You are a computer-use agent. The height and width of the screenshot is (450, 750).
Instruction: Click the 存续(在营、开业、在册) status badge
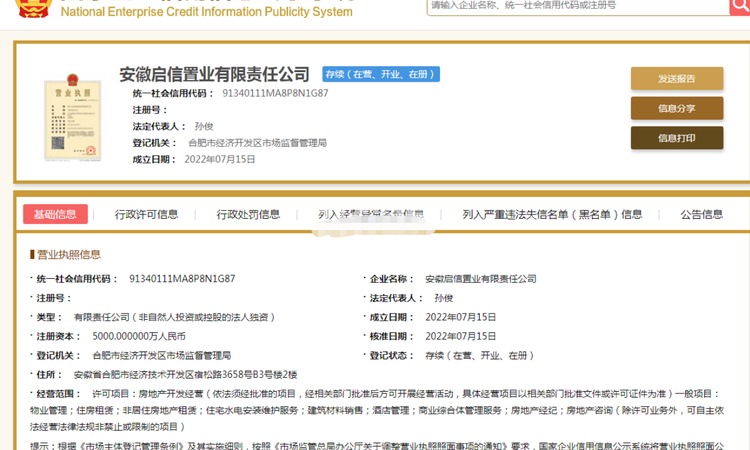381,74
